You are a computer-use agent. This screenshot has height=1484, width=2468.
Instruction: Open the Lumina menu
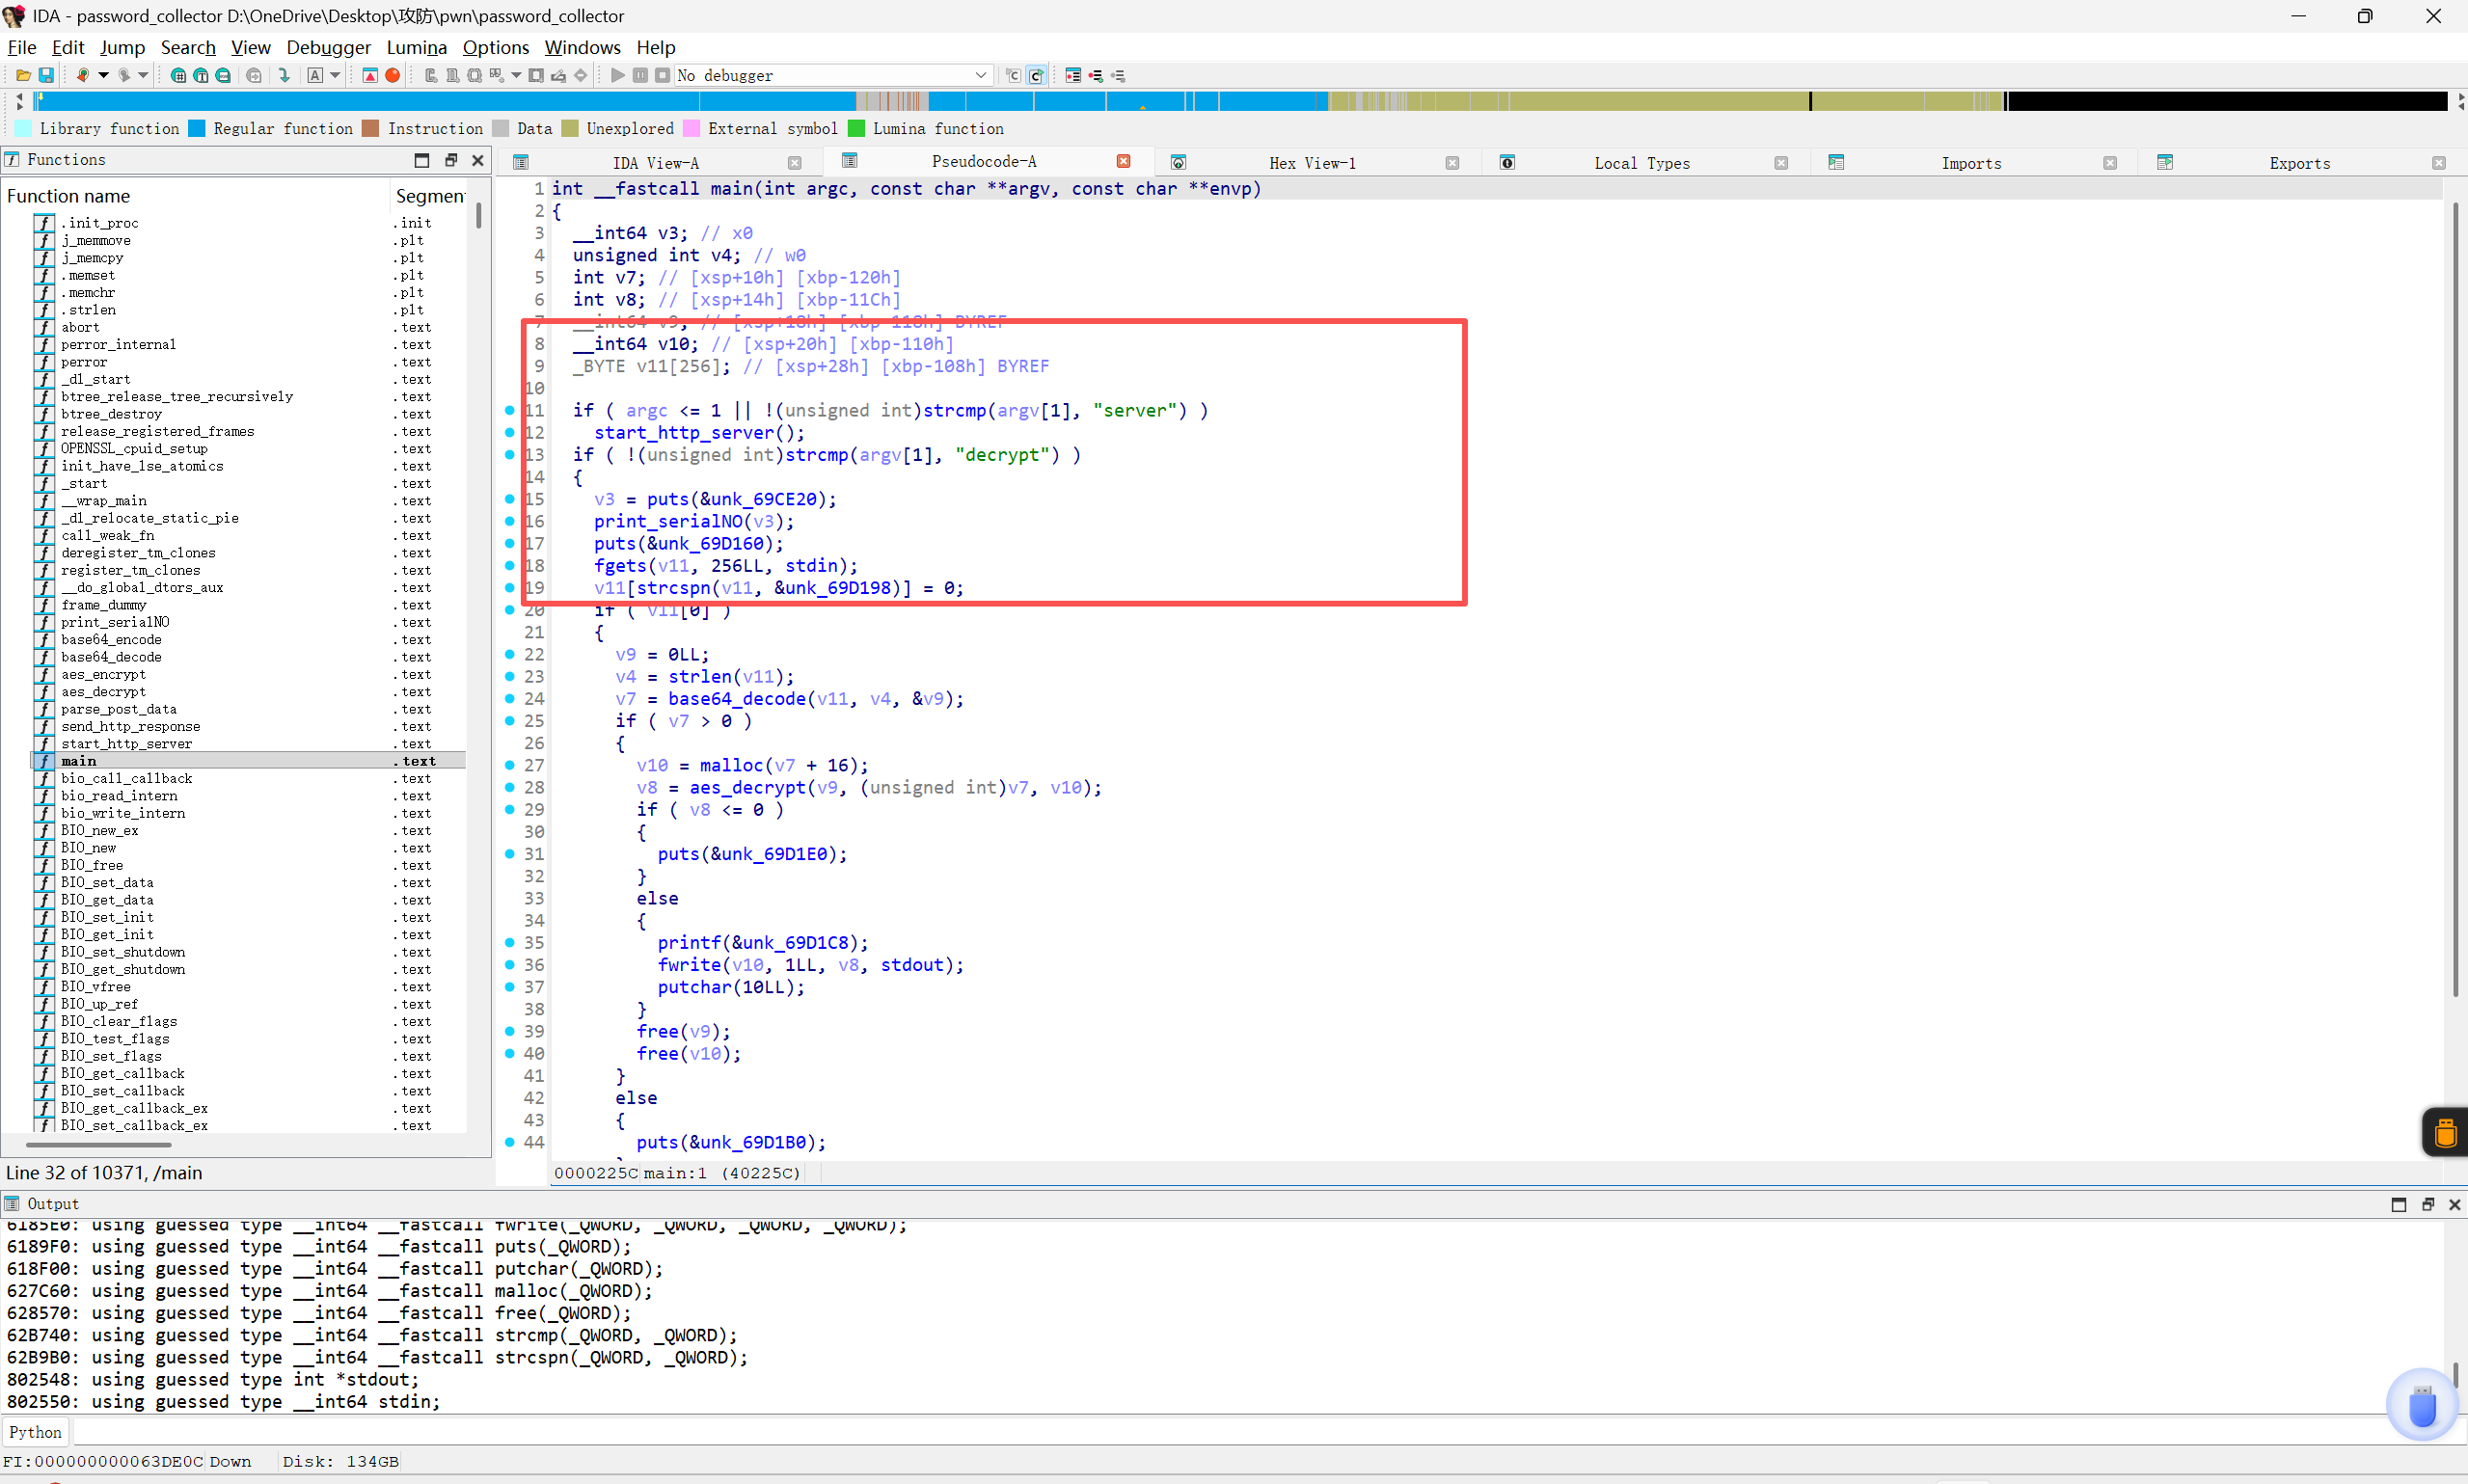pyautogui.click(x=417, y=47)
